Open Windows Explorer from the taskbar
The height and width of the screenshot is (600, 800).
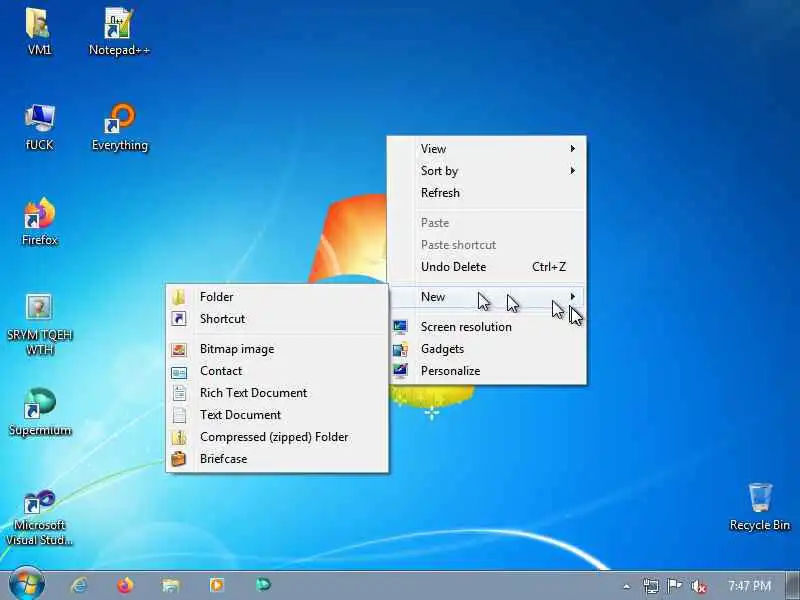click(x=171, y=585)
